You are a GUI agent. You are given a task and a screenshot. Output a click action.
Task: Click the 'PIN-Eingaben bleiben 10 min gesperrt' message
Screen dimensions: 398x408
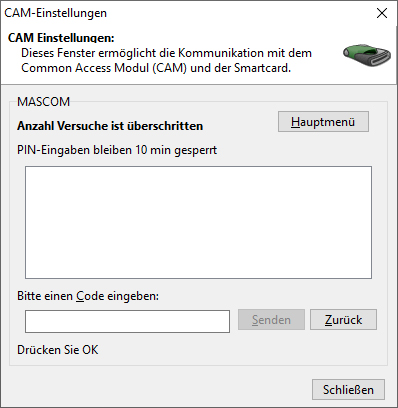(x=117, y=150)
